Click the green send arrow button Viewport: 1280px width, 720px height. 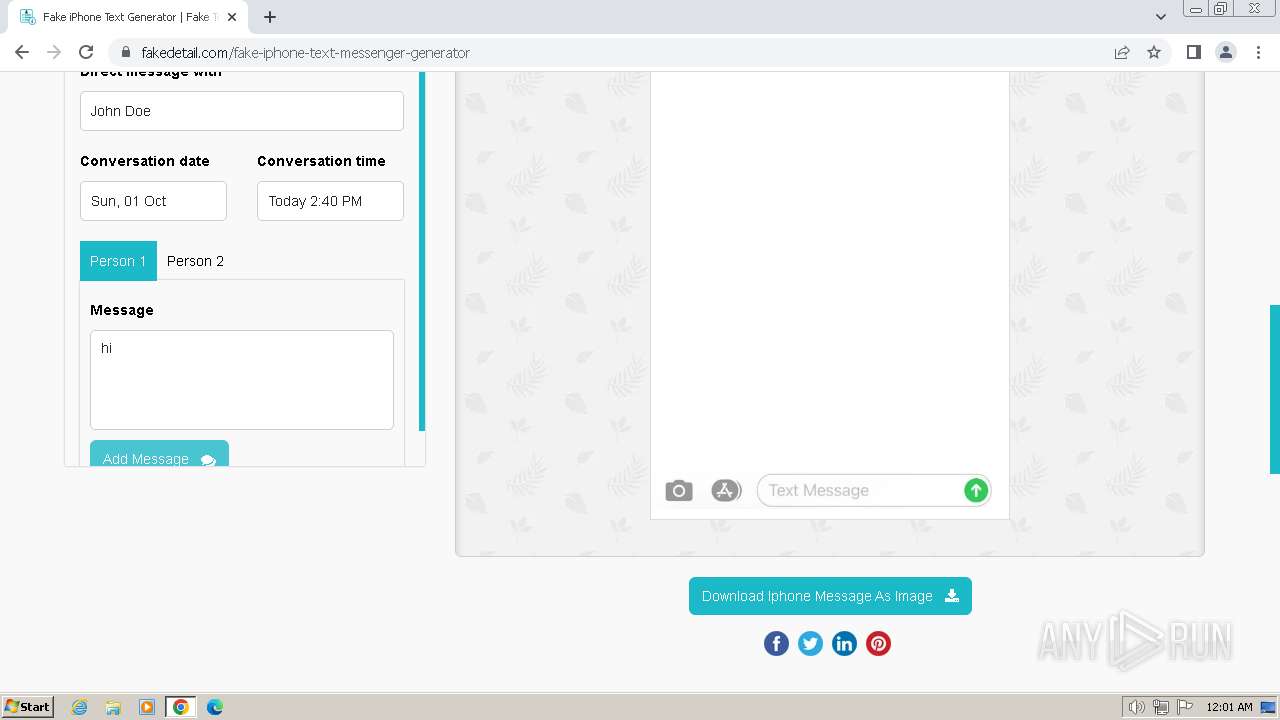click(x=975, y=490)
